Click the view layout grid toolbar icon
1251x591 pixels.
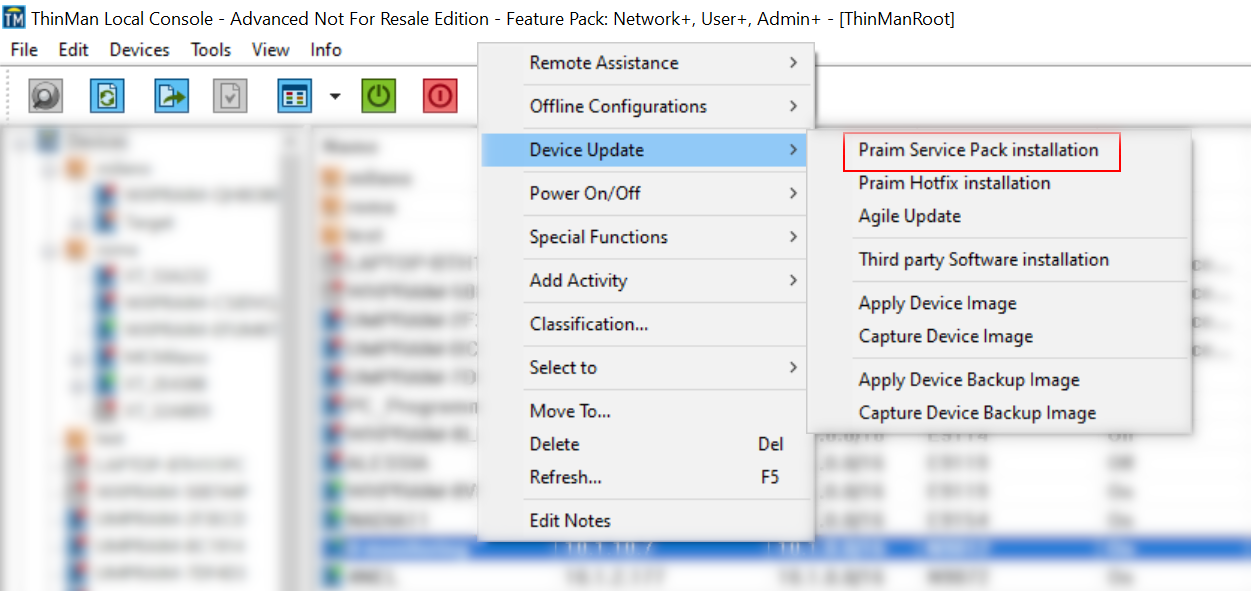[x=294, y=96]
